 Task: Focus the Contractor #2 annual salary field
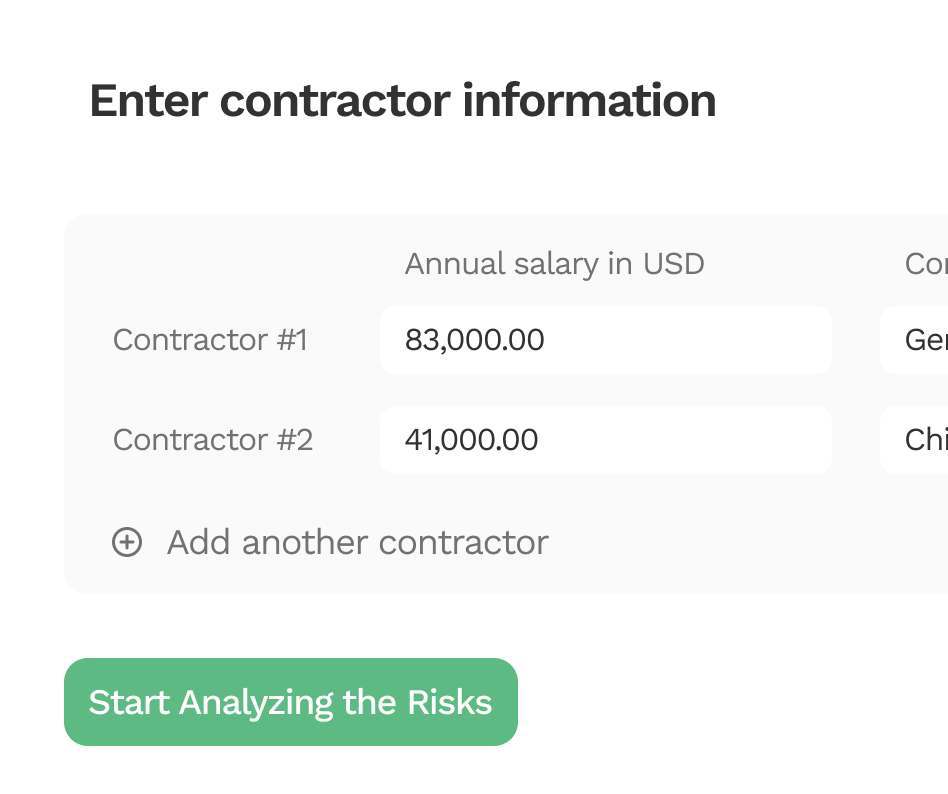[605, 440]
